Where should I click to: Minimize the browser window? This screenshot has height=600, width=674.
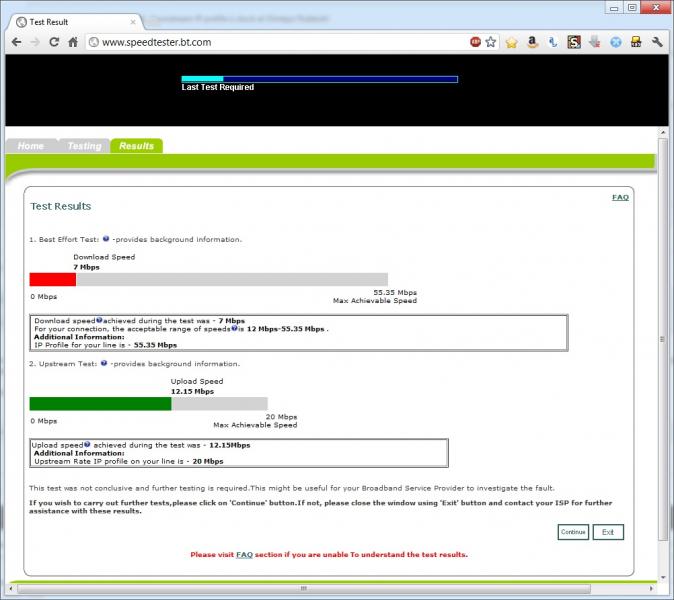(x=614, y=7)
